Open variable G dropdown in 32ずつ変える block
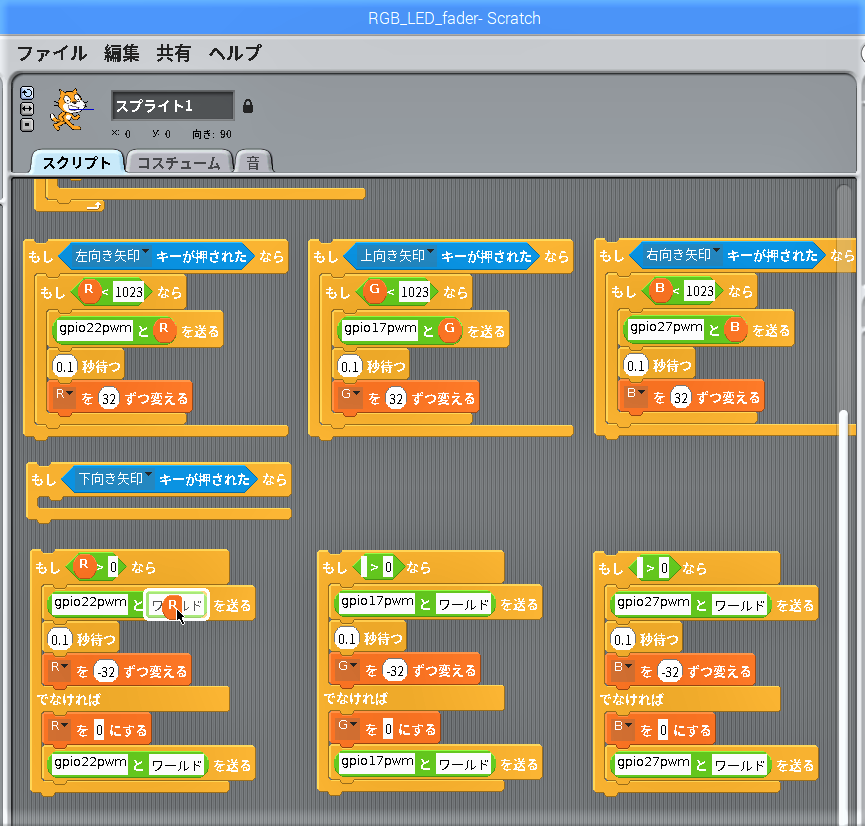Viewport: 865px width, 826px height. coord(350,395)
